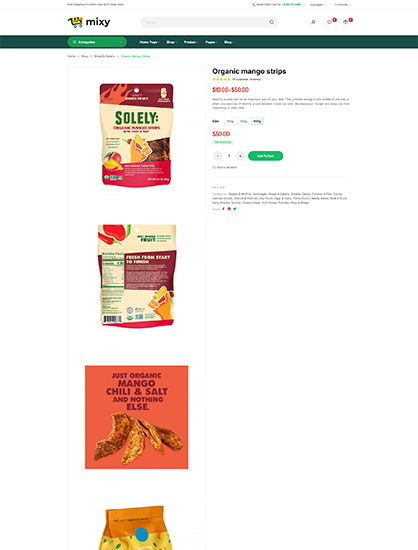Click the Add to wishlist link

coord(224,167)
